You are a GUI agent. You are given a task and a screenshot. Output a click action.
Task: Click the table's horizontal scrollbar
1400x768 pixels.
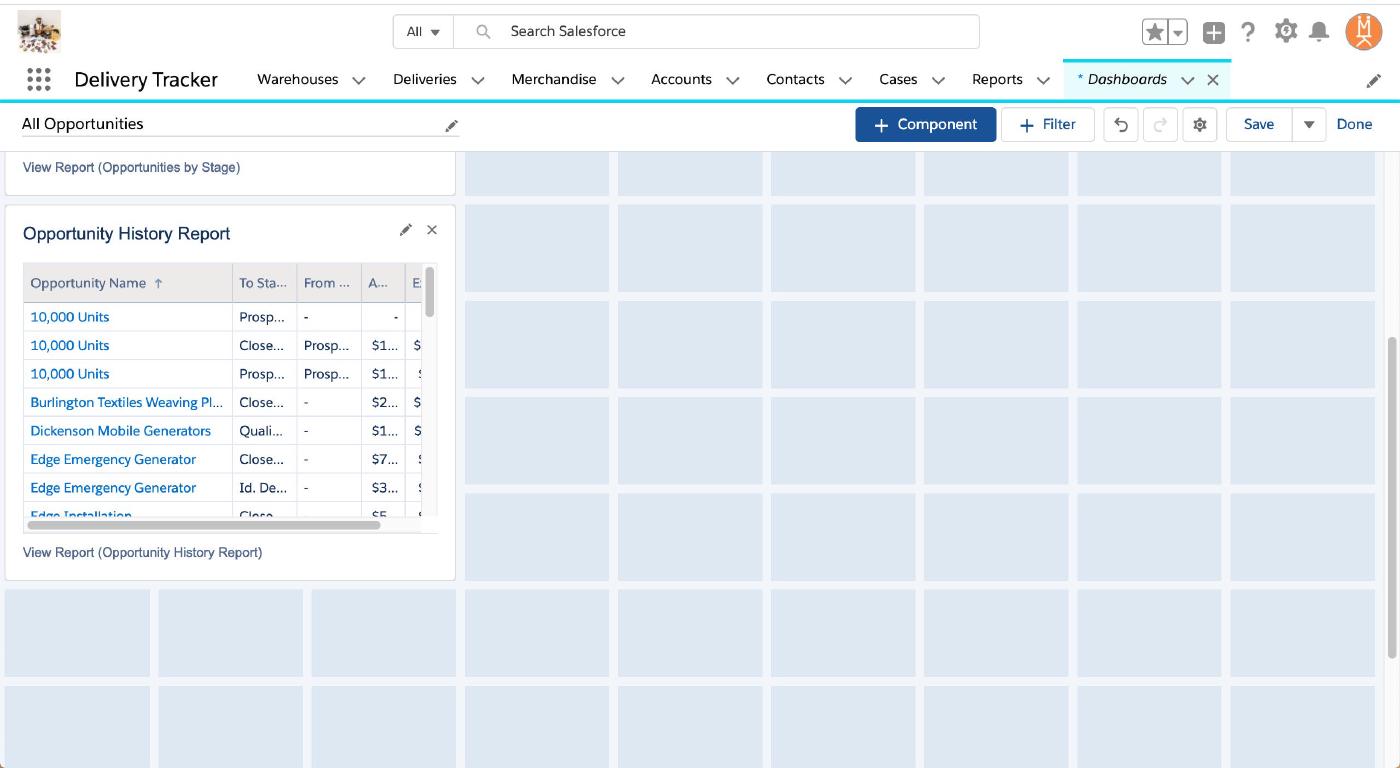[x=204, y=524]
